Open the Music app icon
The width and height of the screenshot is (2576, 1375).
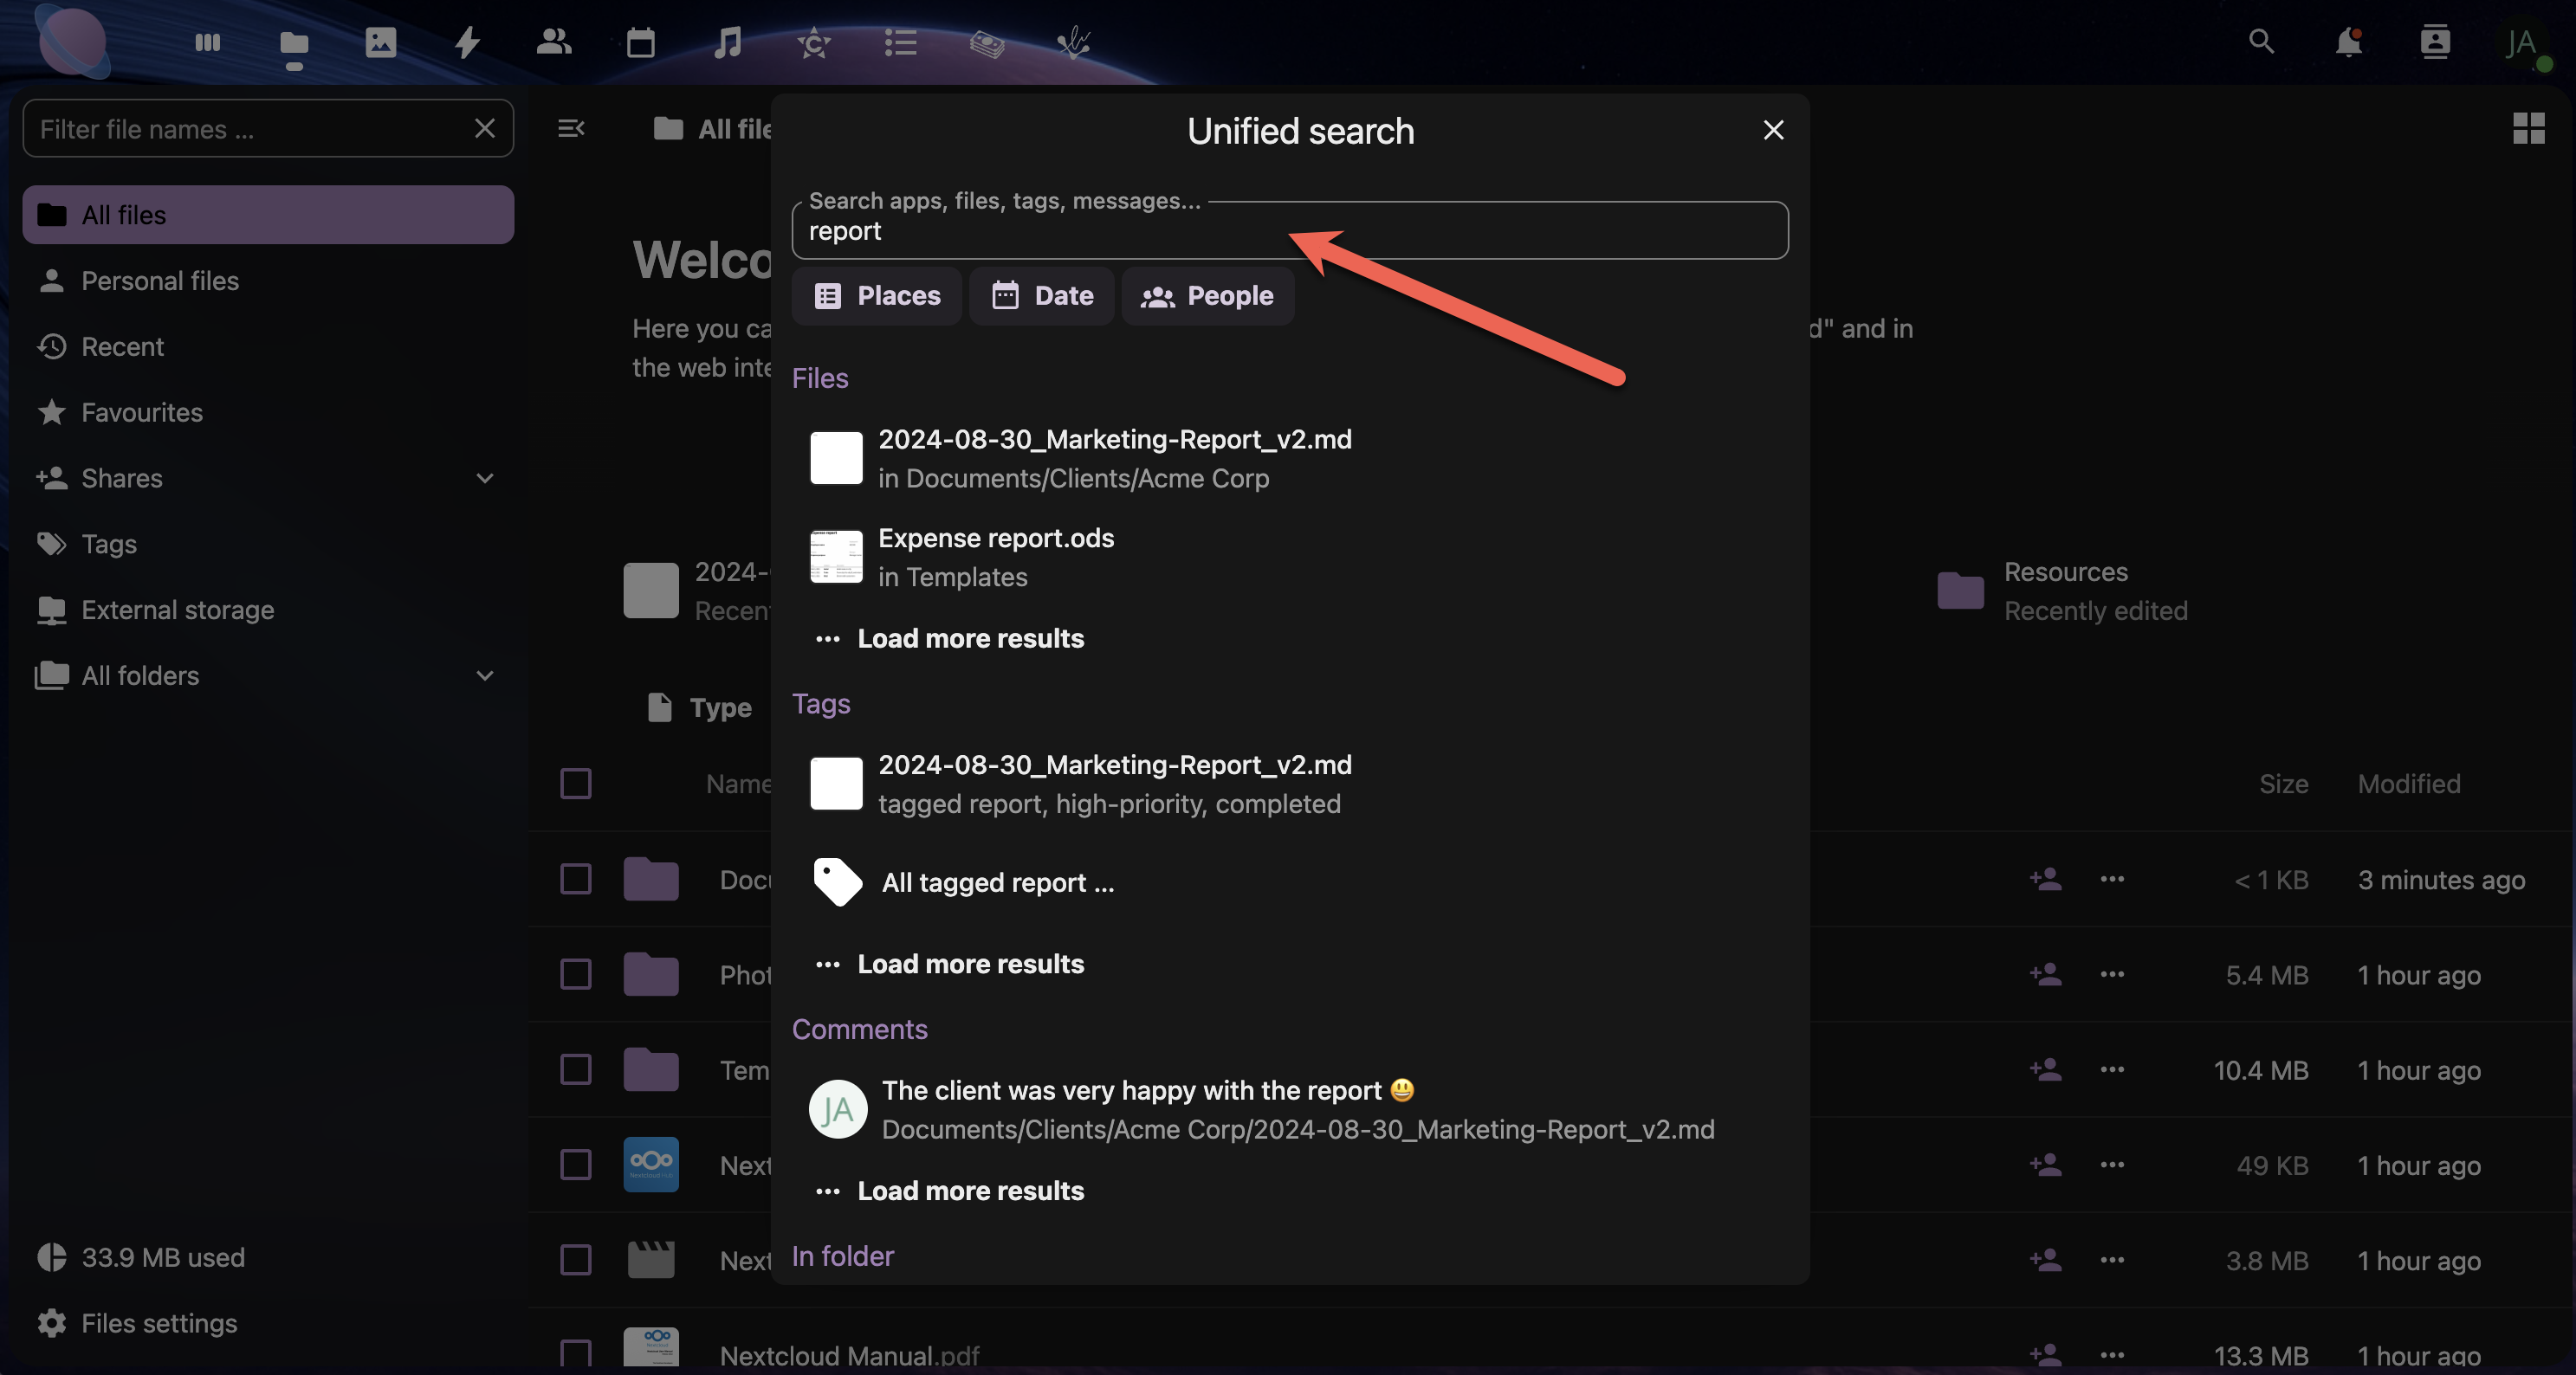click(x=727, y=42)
